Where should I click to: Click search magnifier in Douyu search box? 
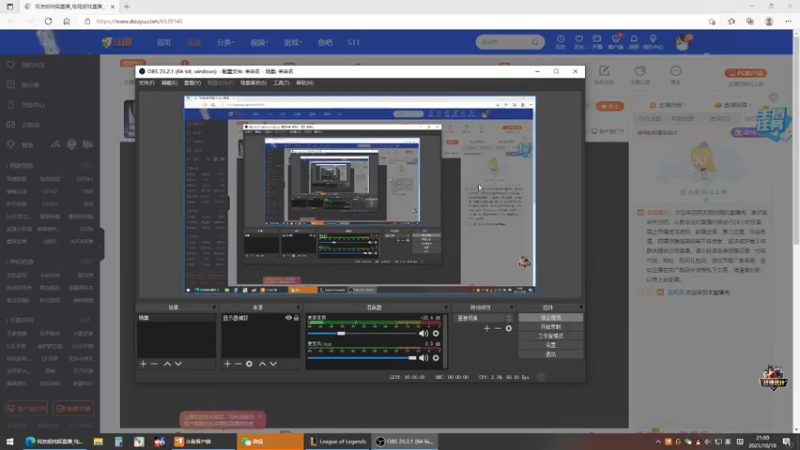click(535, 42)
